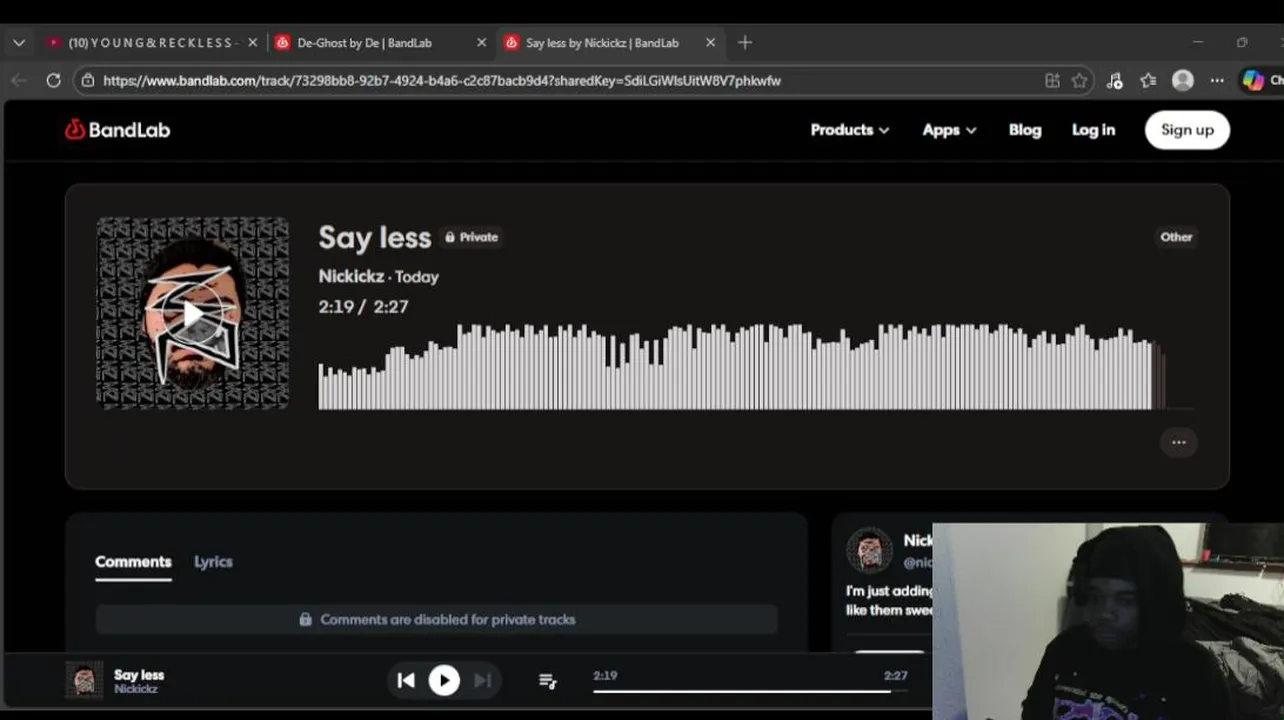This screenshot has width=1284, height=720.
Task: Select the Comments tab
Action: pos(133,562)
